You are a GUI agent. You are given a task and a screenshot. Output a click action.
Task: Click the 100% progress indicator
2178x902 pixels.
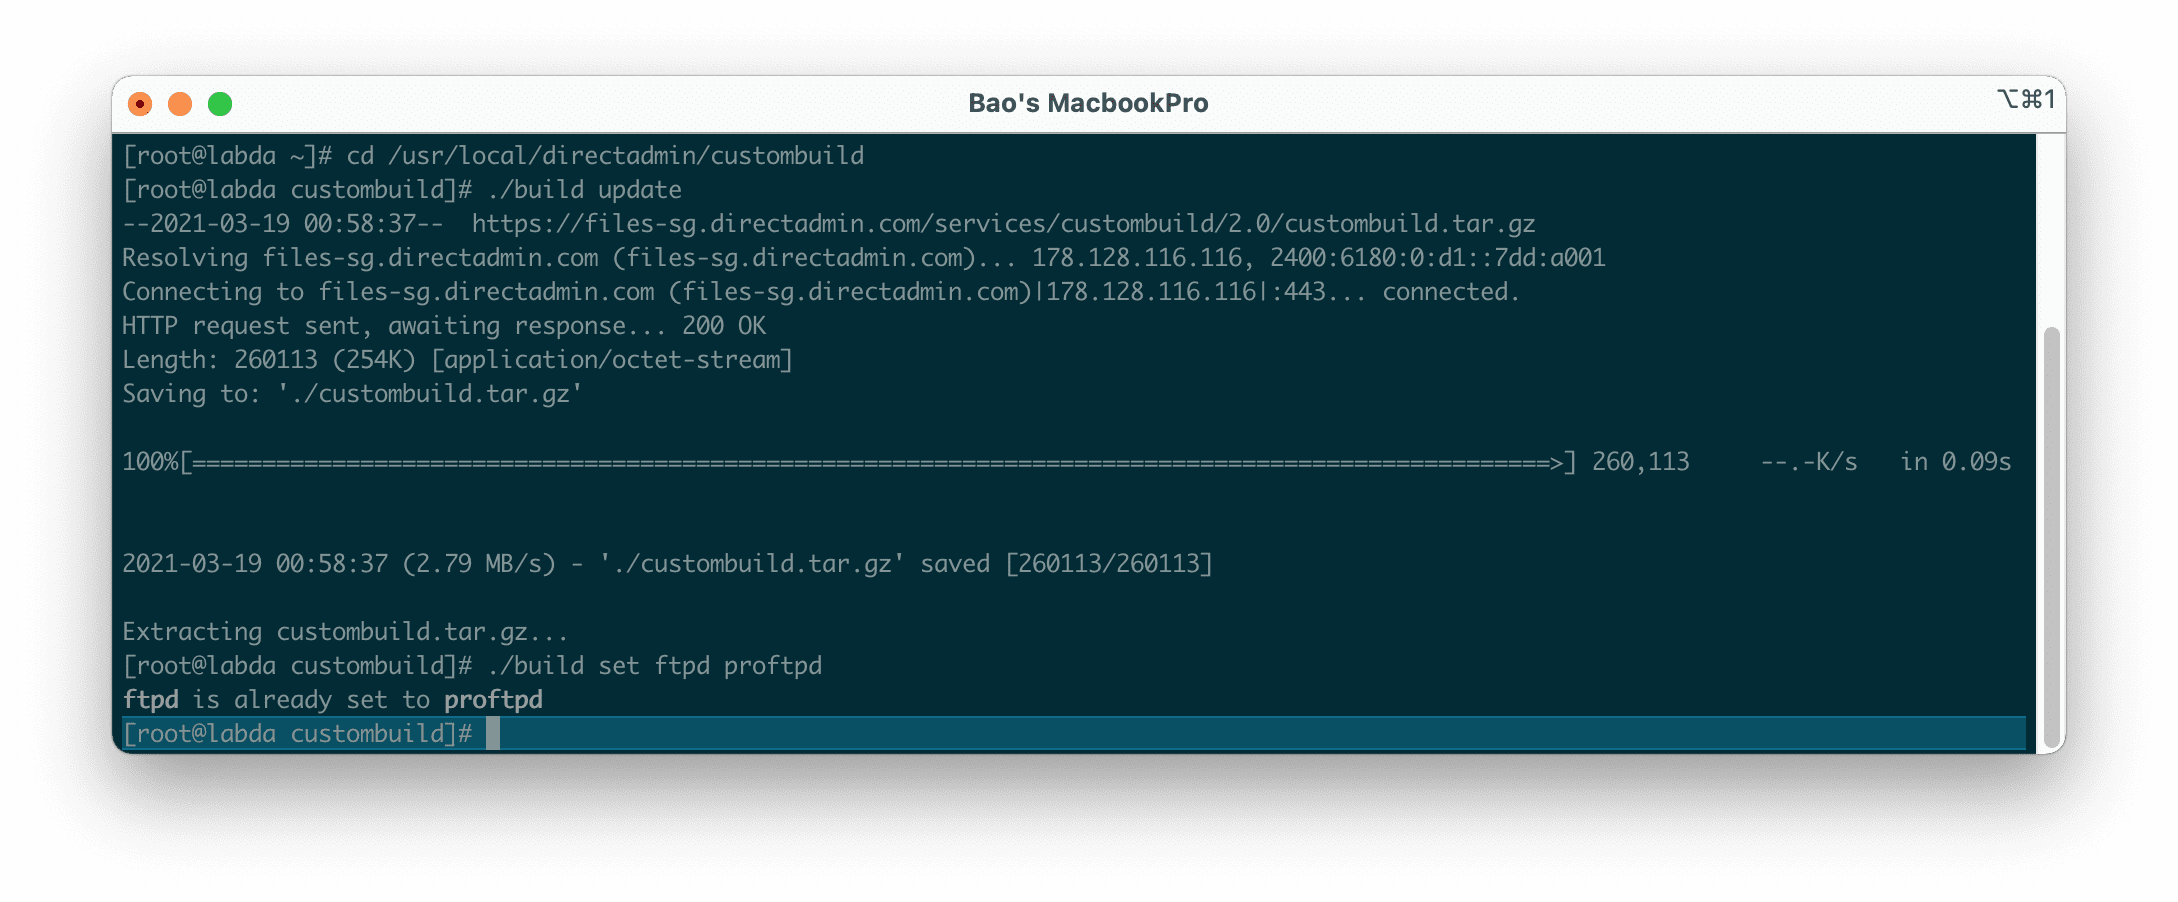pyautogui.click(x=150, y=461)
